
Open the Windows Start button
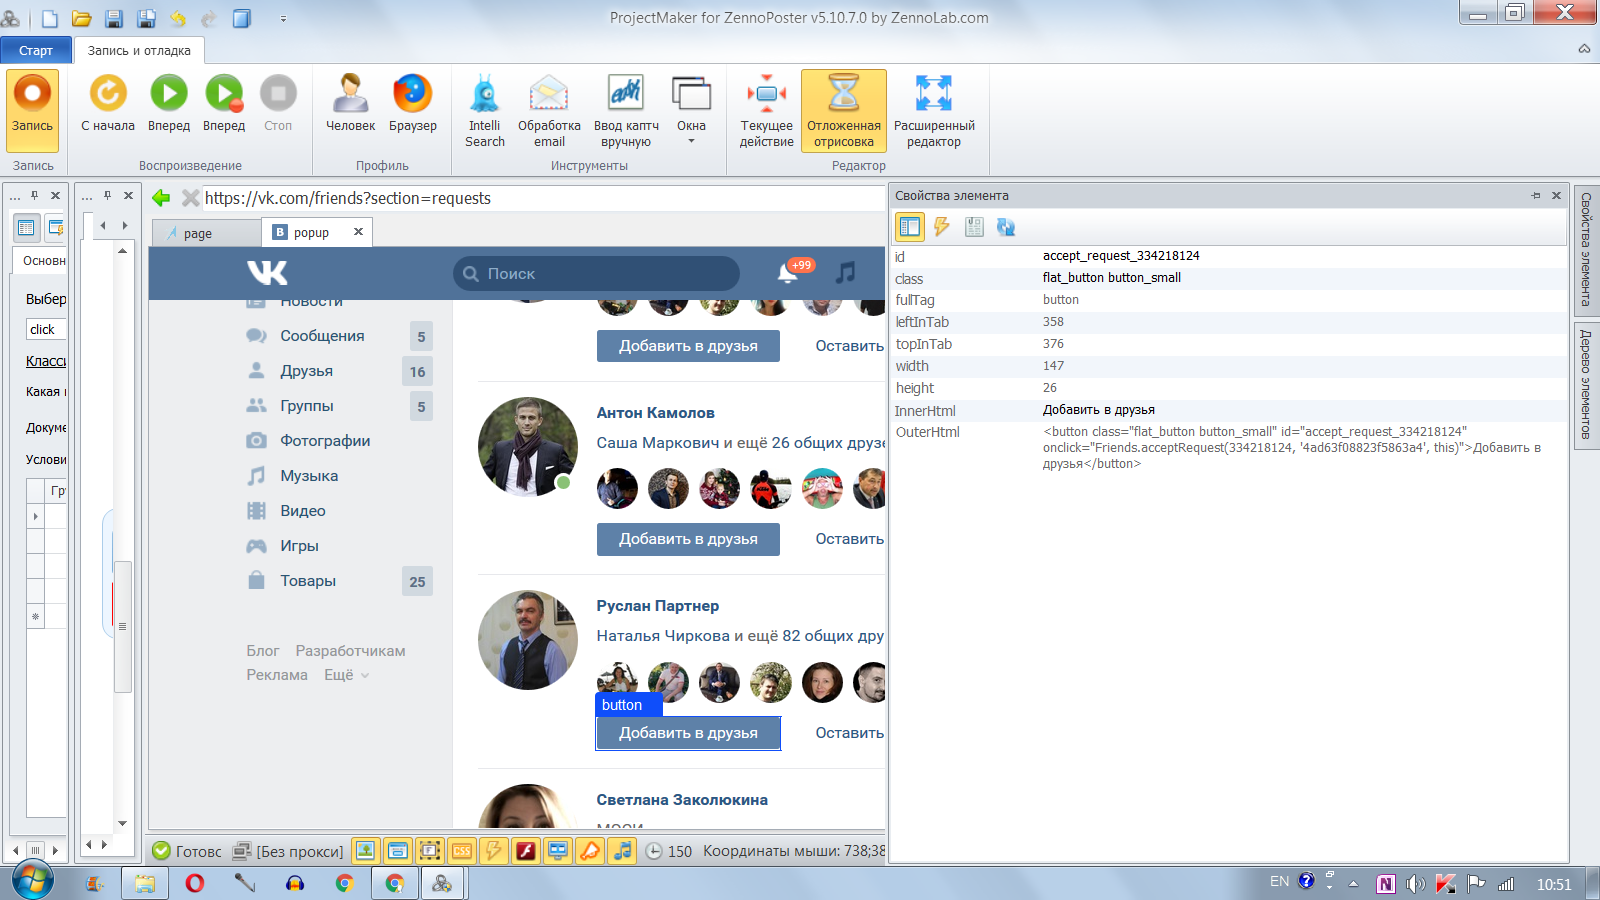33,881
